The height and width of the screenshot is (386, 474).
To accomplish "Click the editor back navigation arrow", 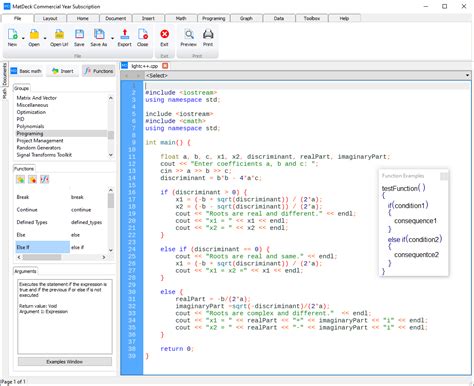I will pyautogui.click(x=127, y=76).
